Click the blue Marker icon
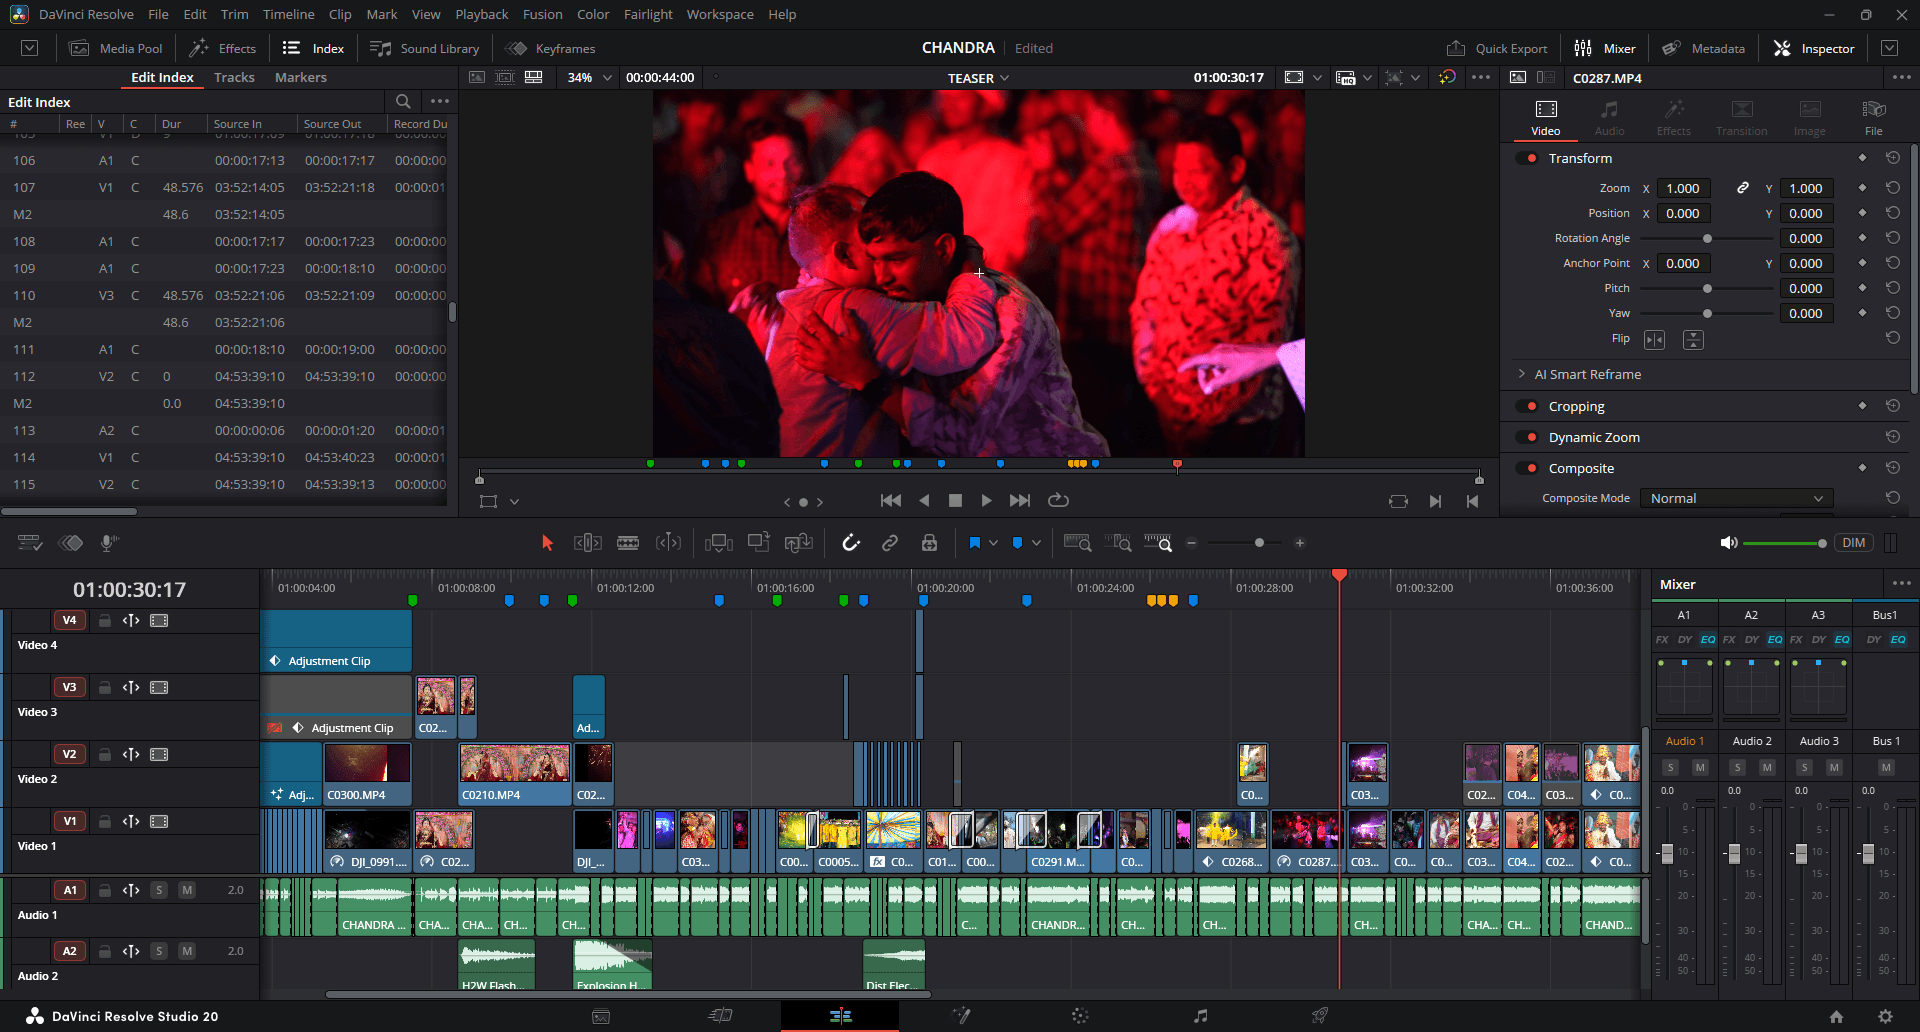The width and height of the screenshot is (1920, 1032). pos(1017,543)
